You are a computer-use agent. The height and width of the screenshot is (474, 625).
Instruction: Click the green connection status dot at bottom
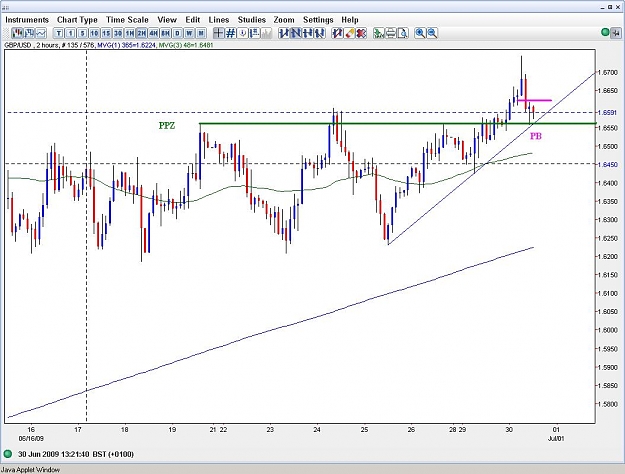tap(8, 454)
